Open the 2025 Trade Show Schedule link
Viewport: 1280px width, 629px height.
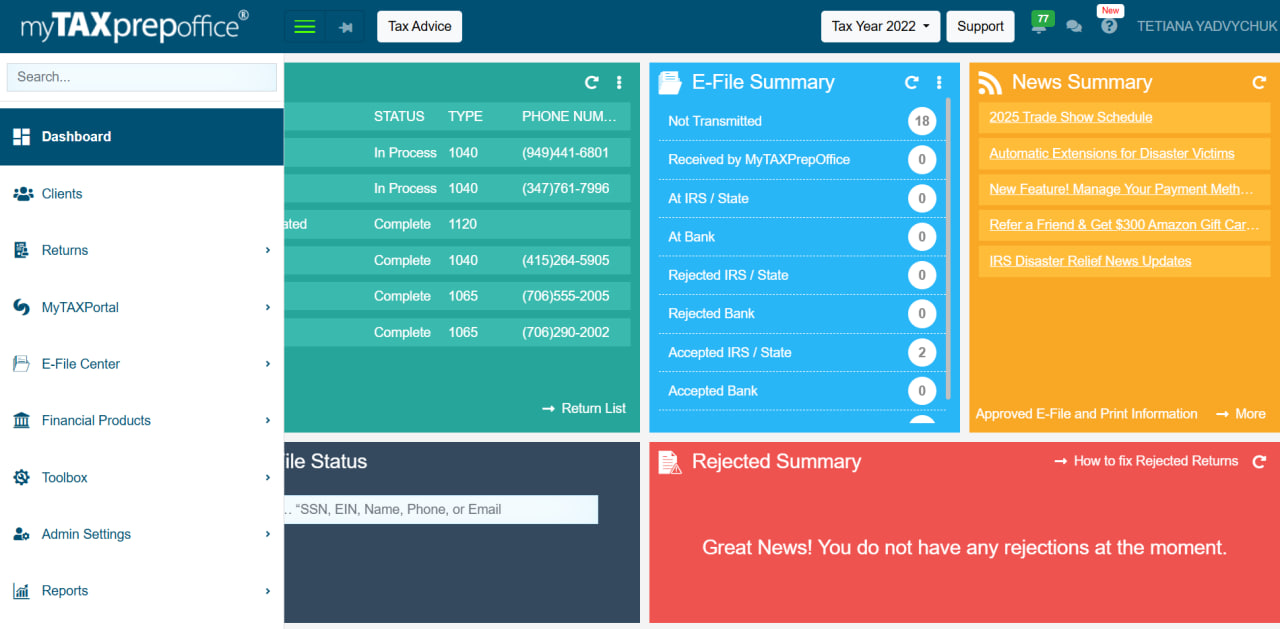point(1070,117)
